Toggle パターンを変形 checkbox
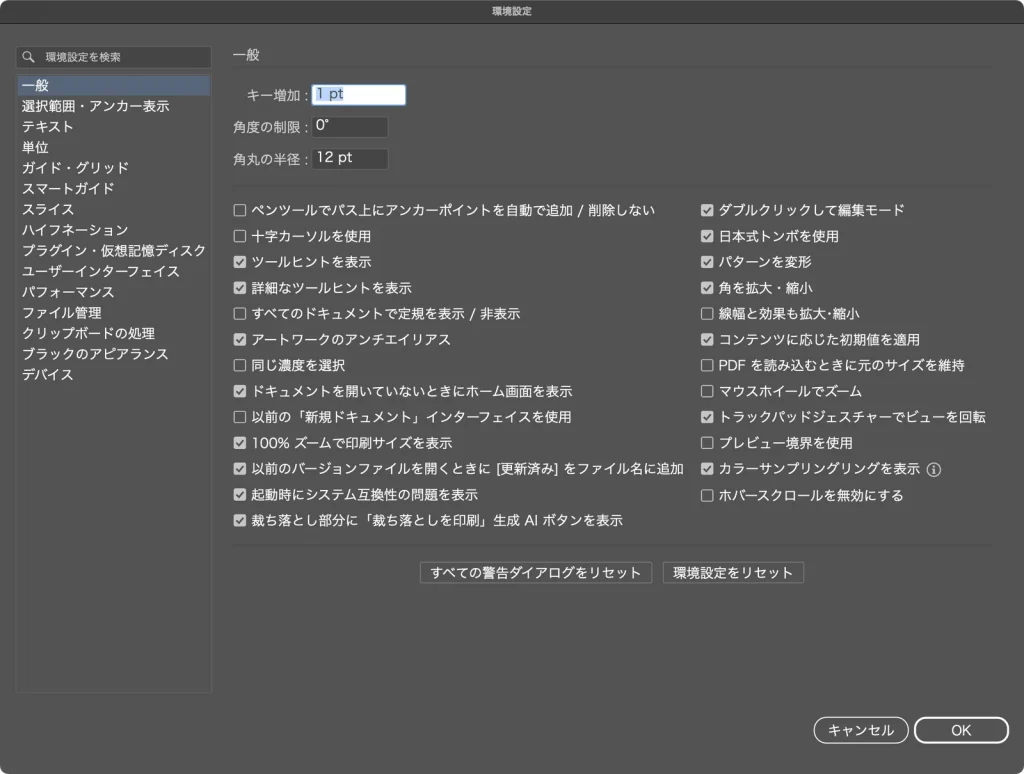 pos(707,262)
